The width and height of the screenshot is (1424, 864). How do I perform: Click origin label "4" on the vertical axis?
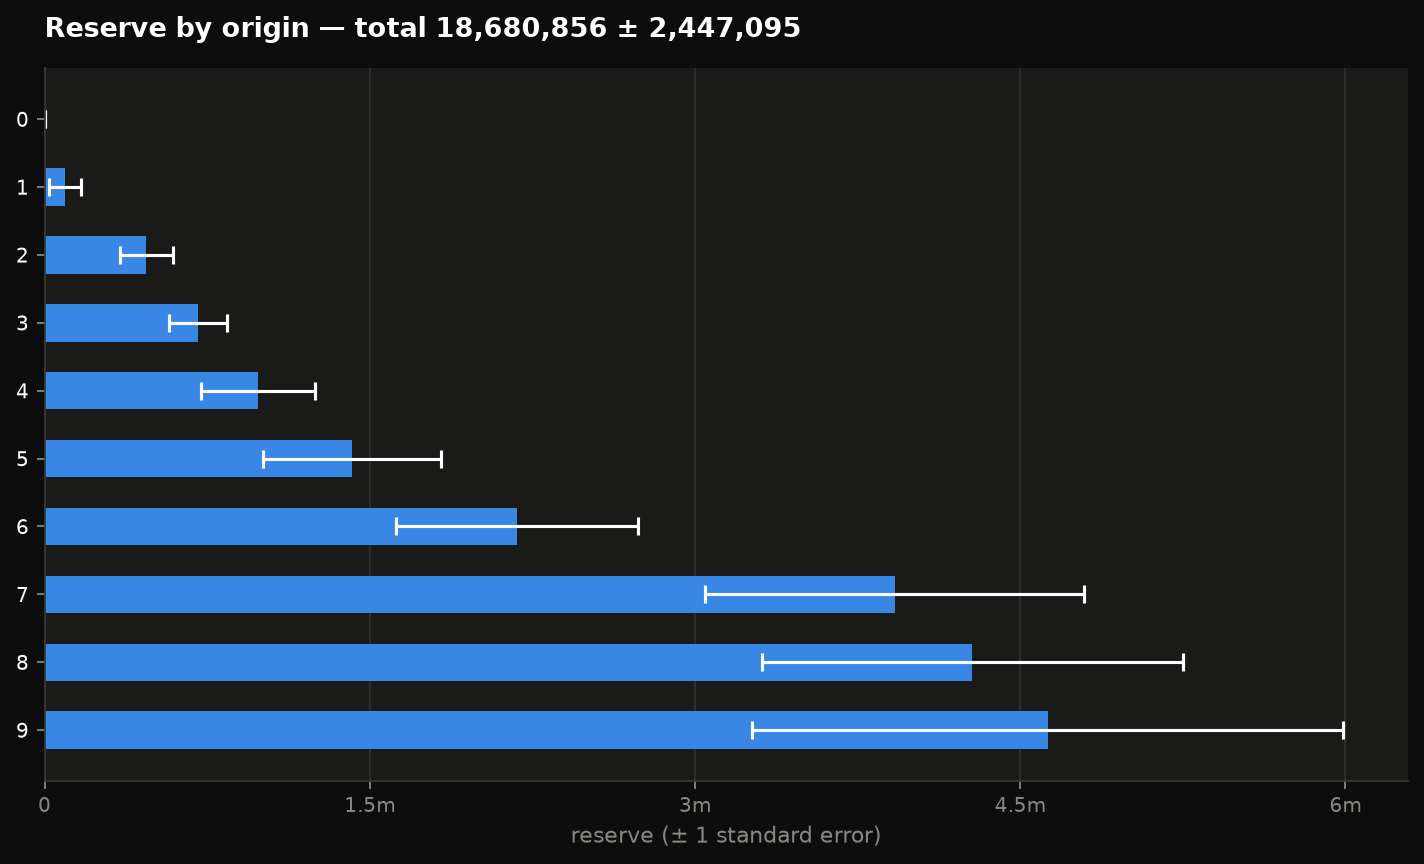point(22,391)
